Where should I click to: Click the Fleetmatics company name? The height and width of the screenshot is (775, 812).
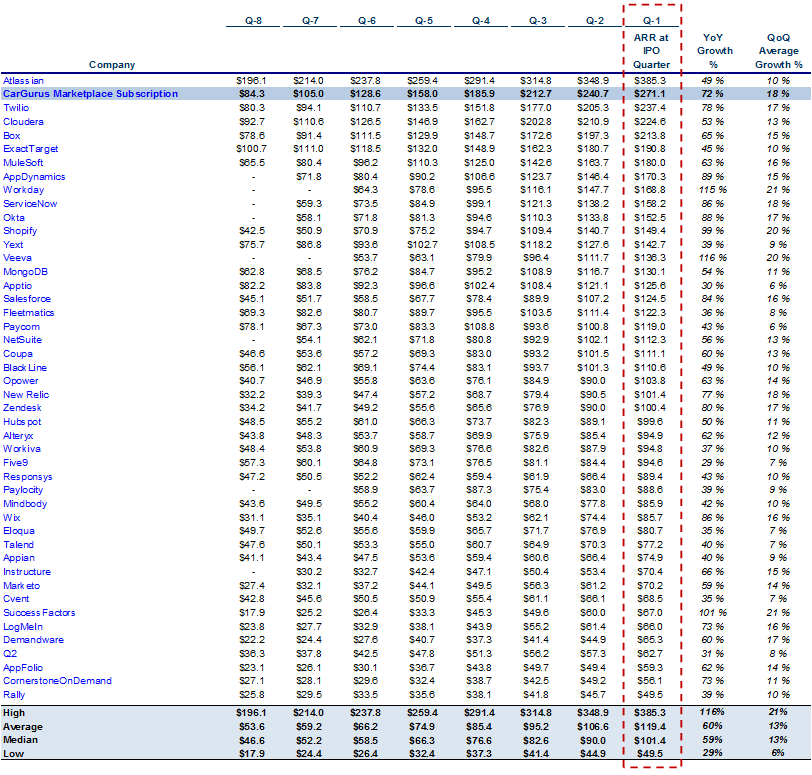28,313
